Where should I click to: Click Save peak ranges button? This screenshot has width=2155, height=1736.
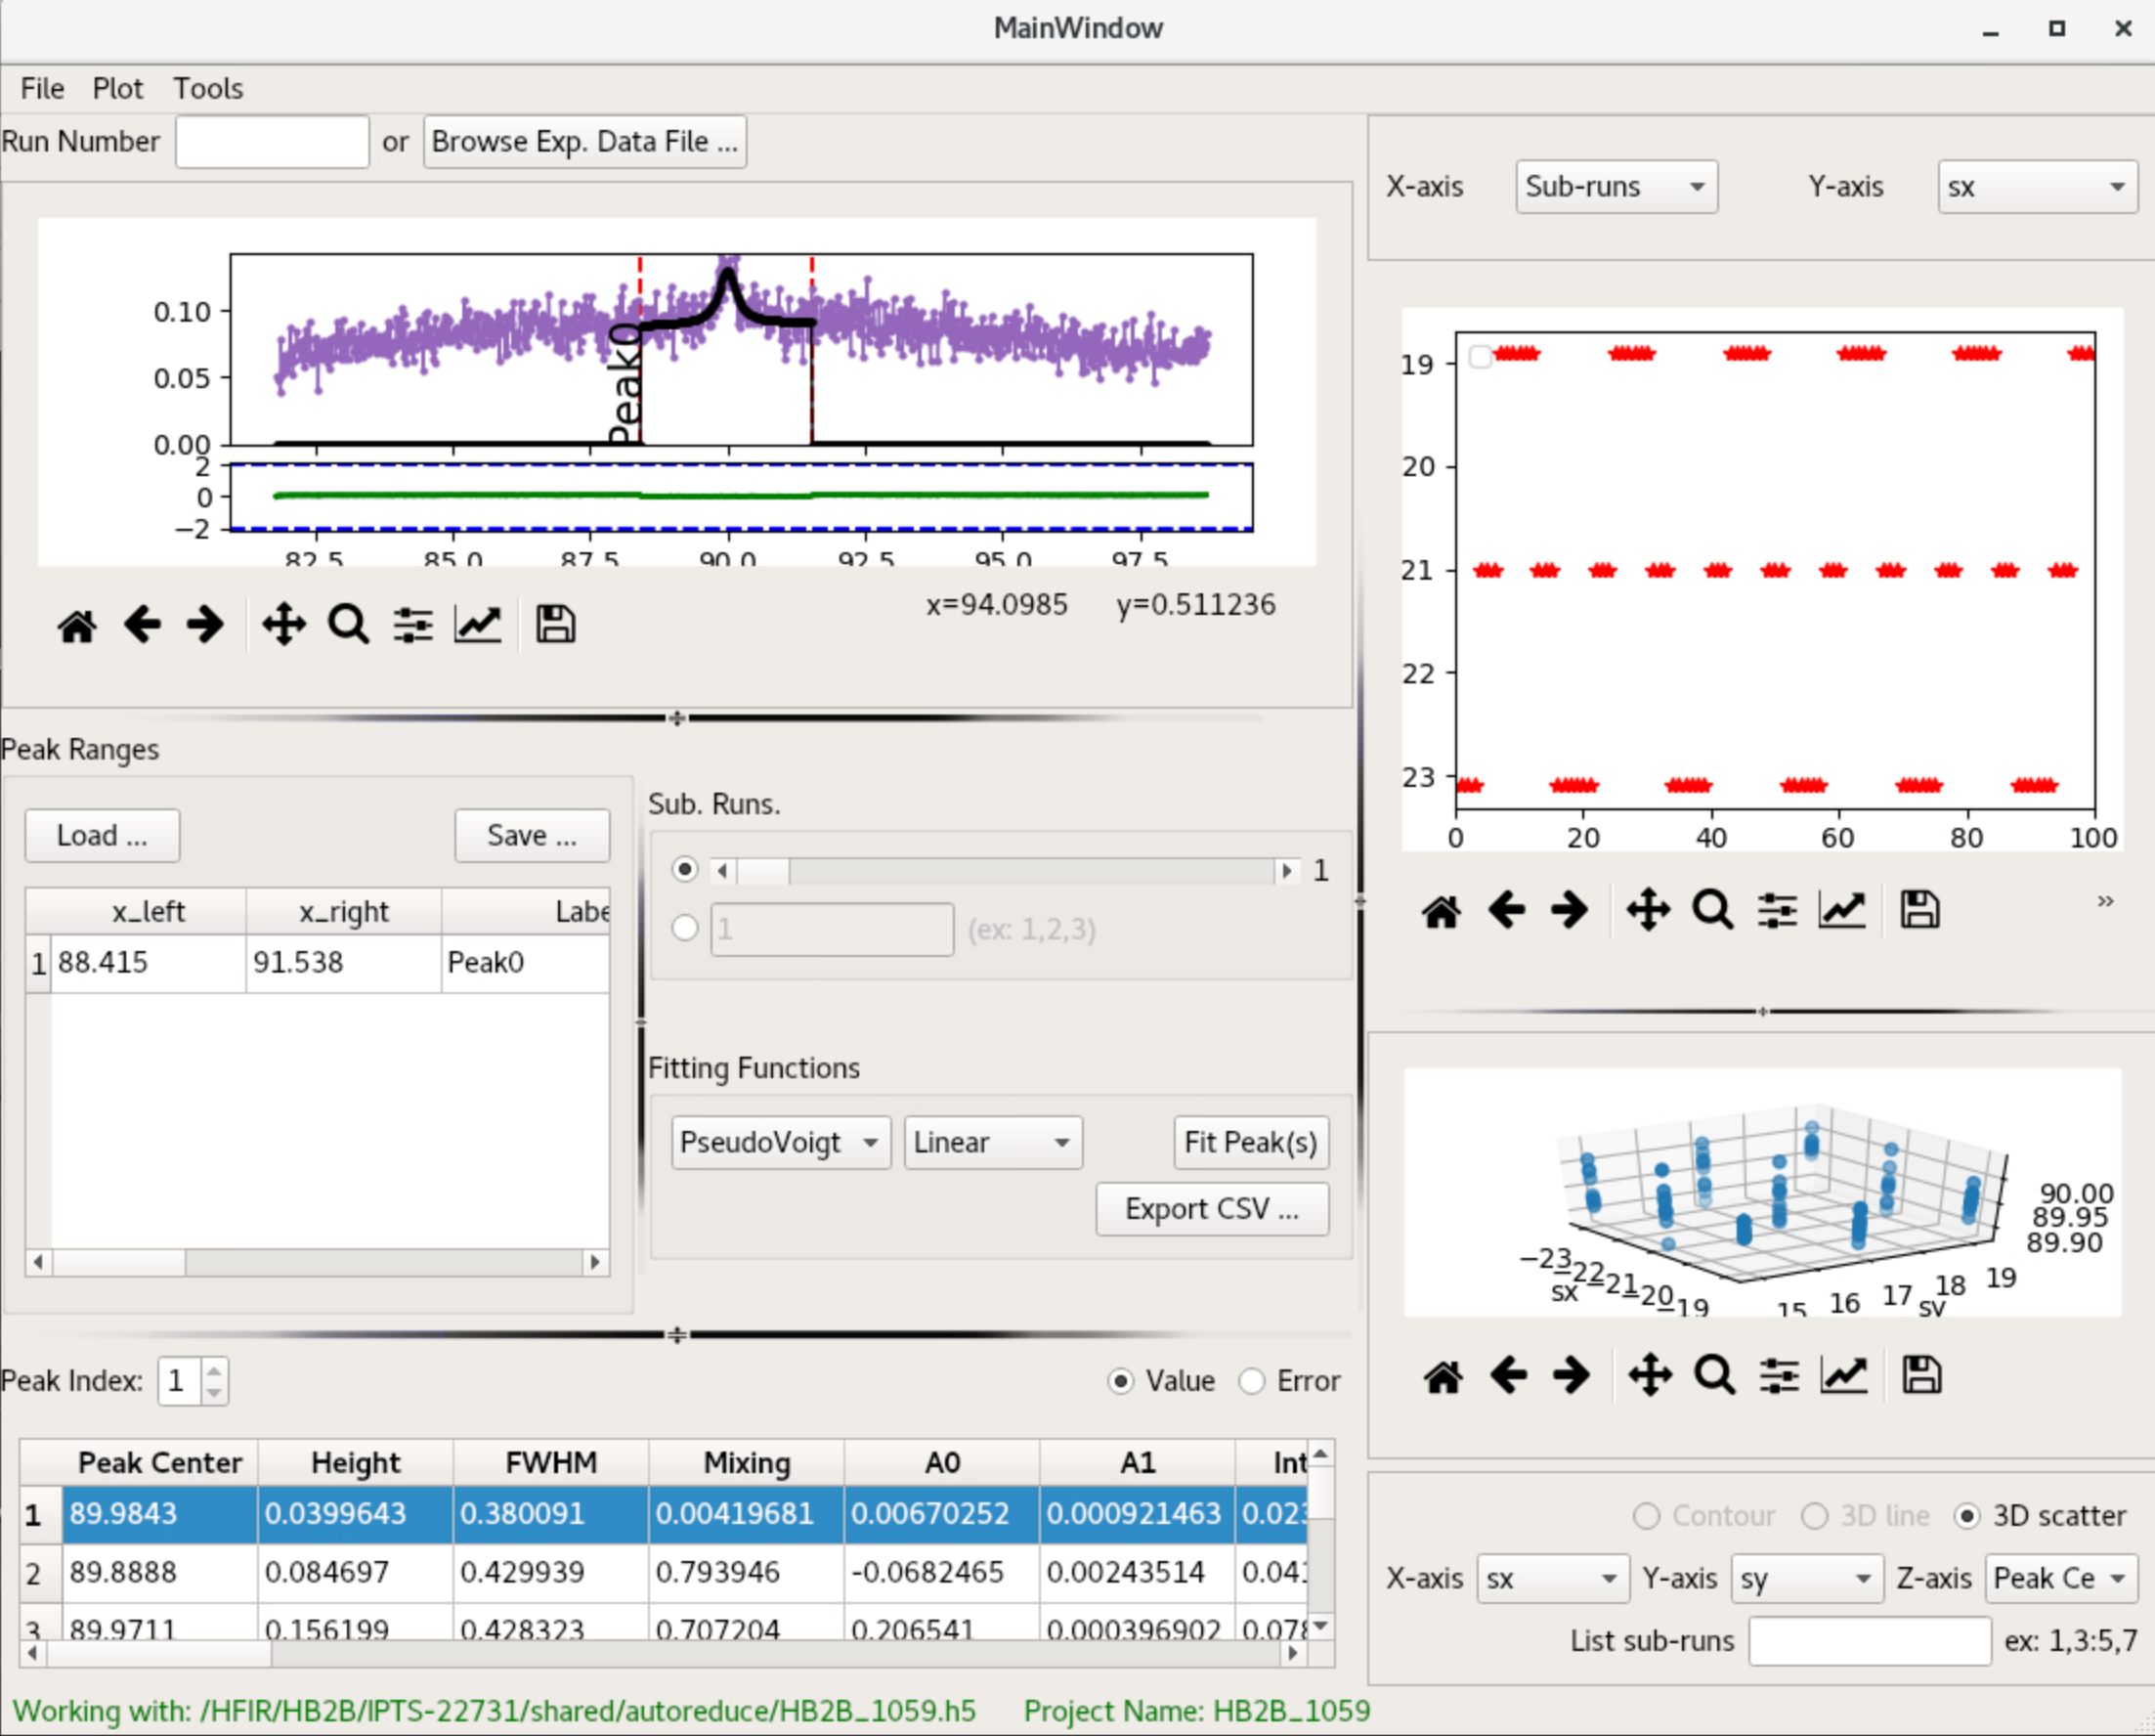532,836
